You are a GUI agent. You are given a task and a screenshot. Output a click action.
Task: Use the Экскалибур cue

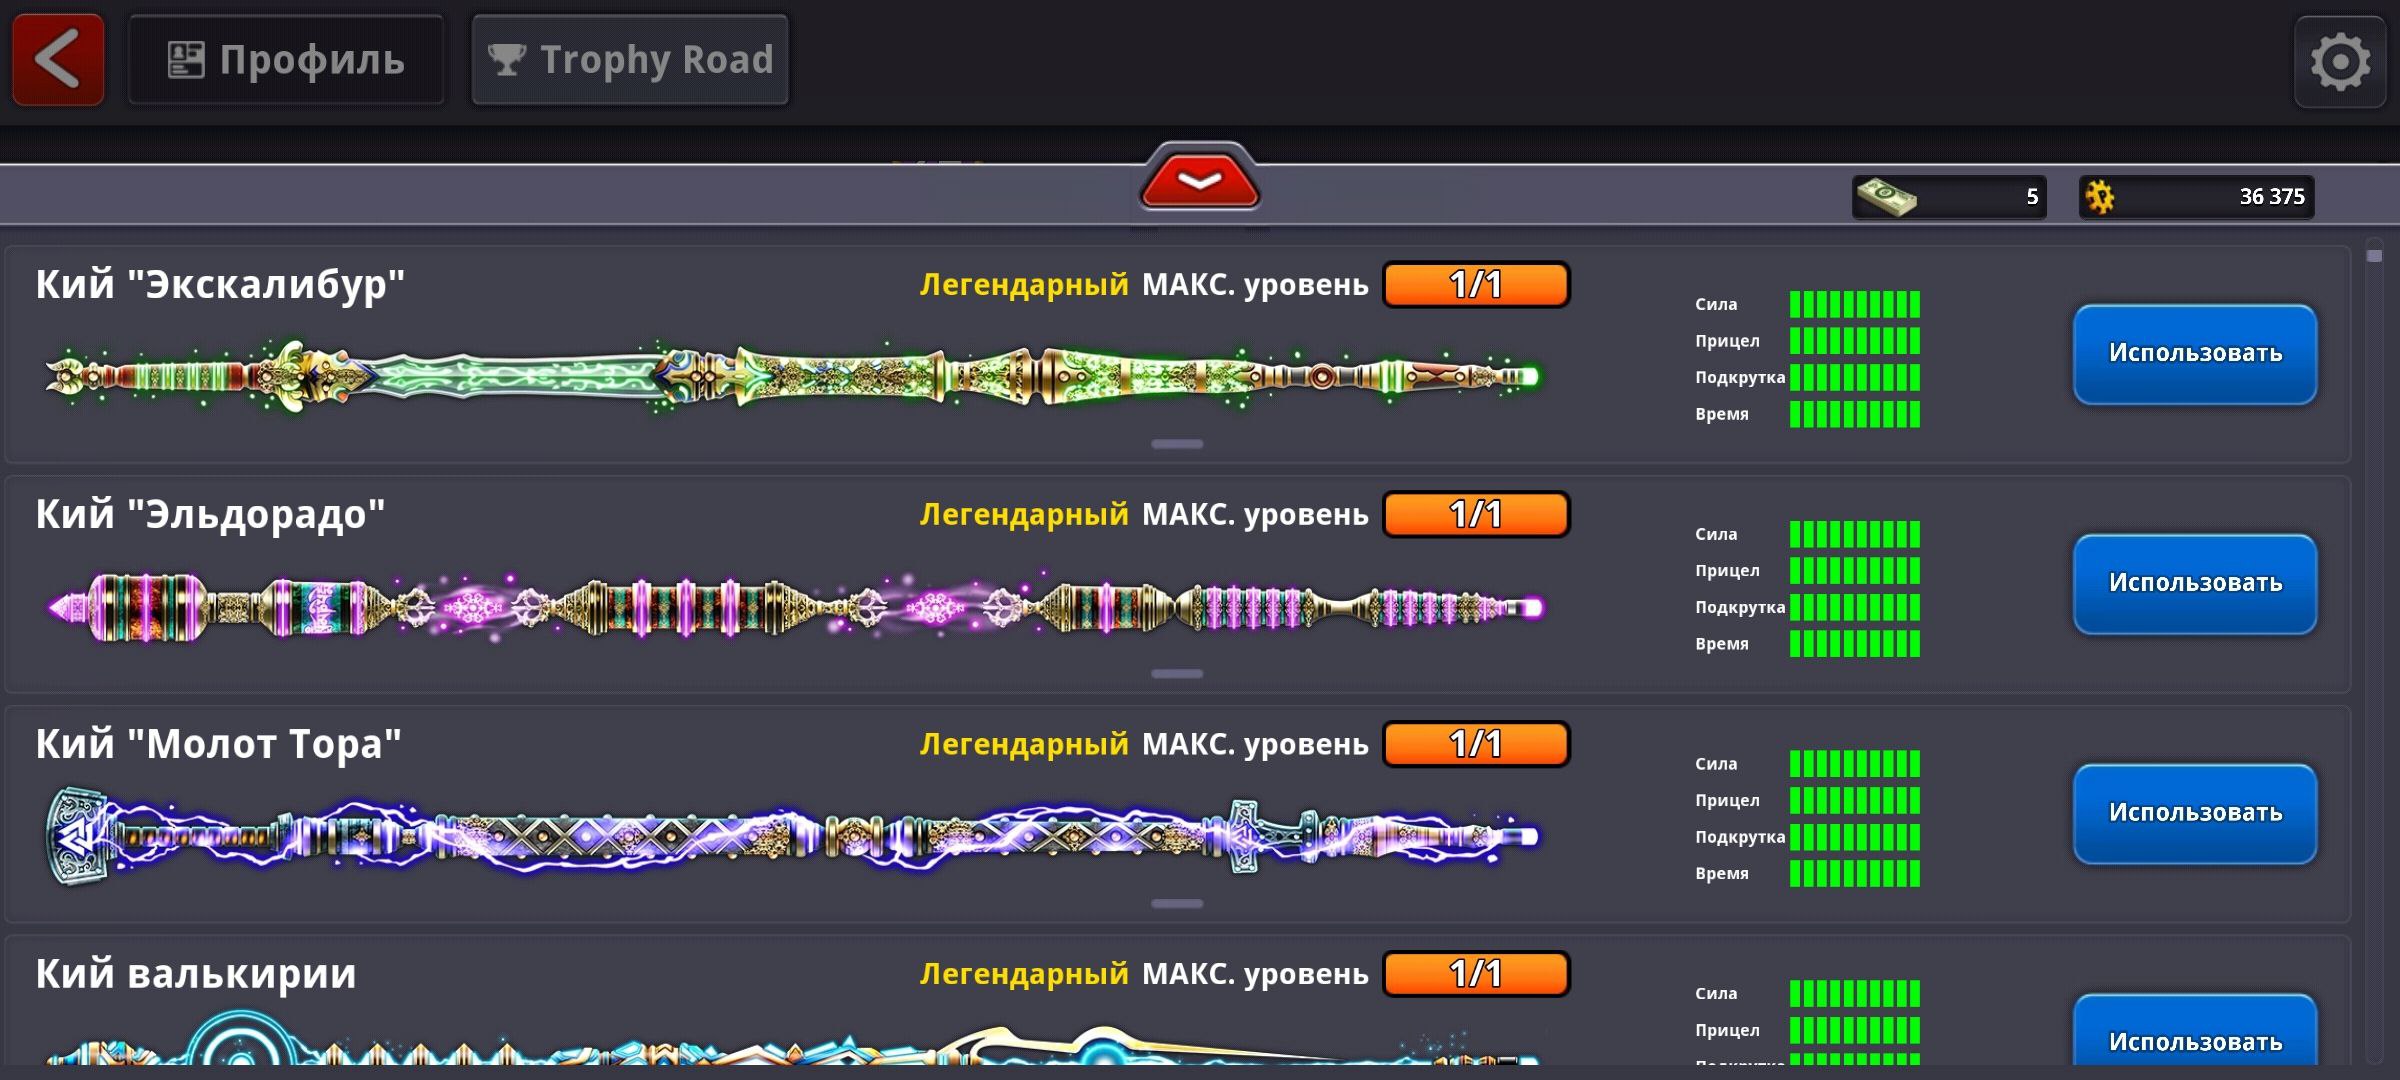click(x=2195, y=354)
